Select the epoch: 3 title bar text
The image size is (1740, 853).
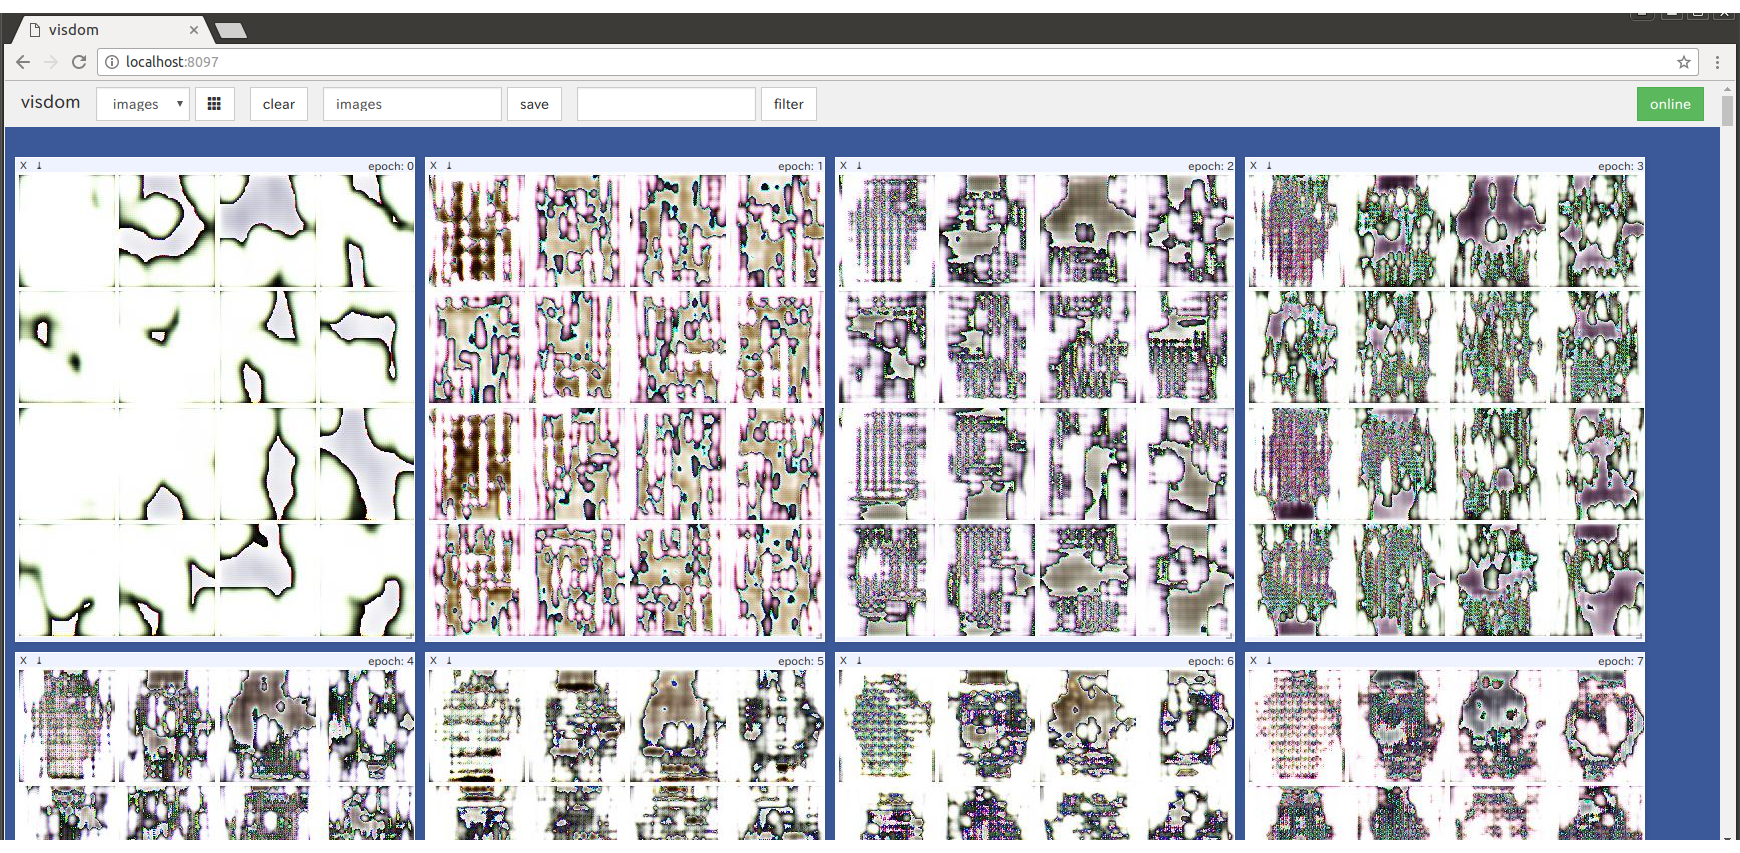[x=1621, y=166]
